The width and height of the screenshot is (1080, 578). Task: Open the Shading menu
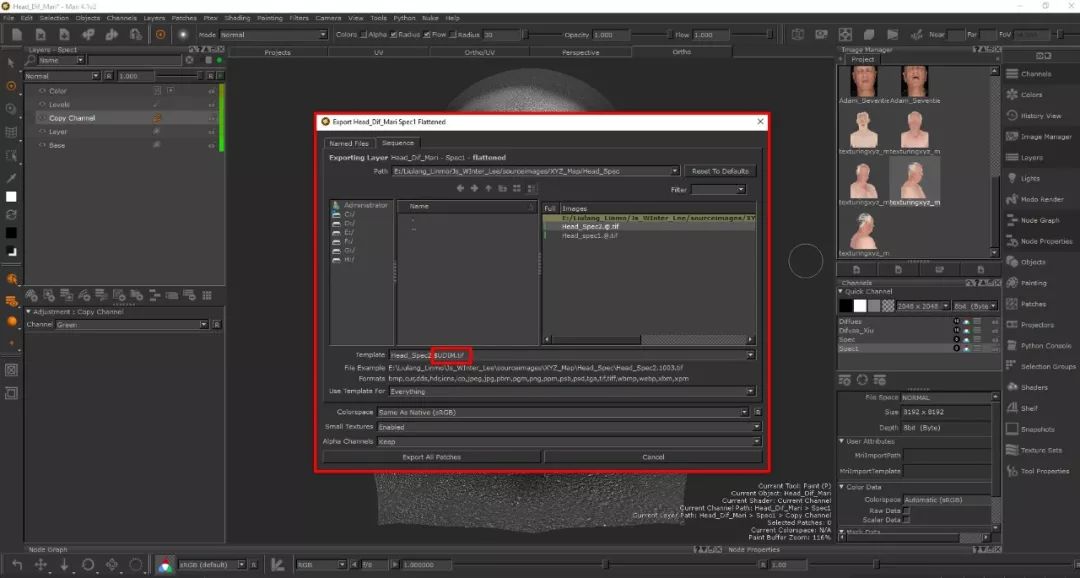pyautogui.click(x=237, y=18)
